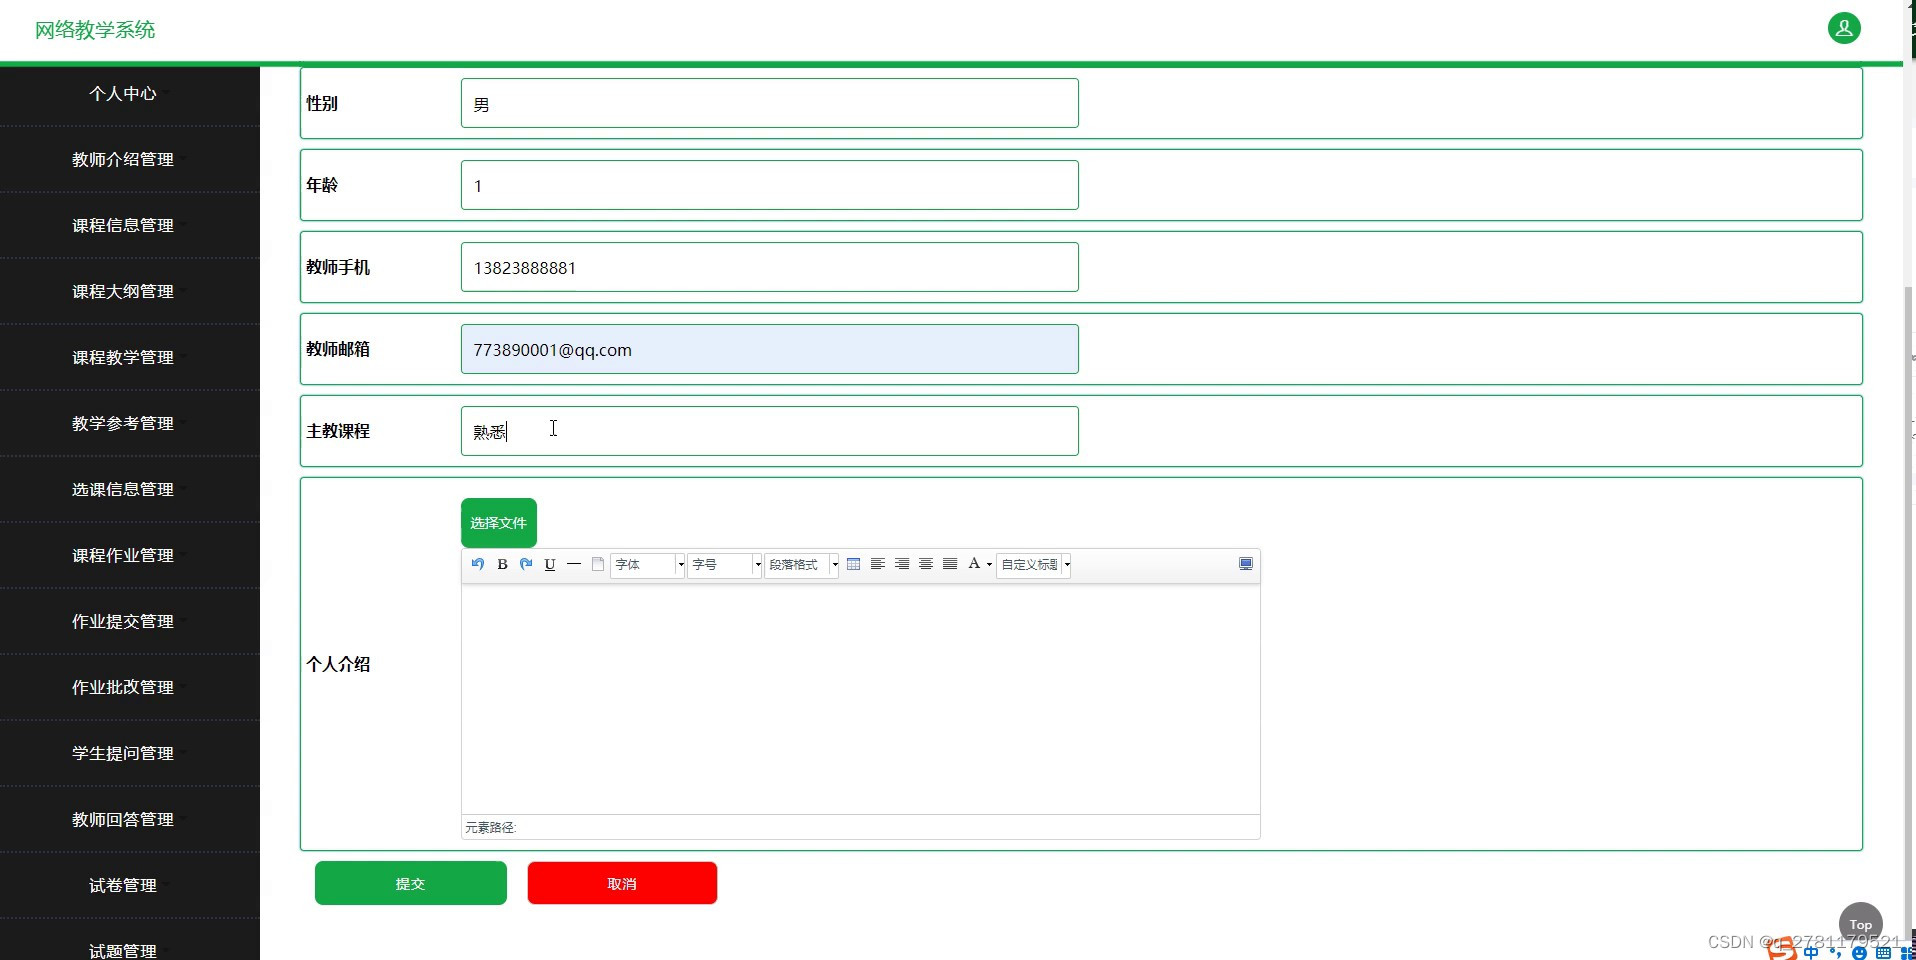Focus the 年龄 age input field
Image resolution: width=1916 pixels, height=960 pixels.
coord(769,185)
